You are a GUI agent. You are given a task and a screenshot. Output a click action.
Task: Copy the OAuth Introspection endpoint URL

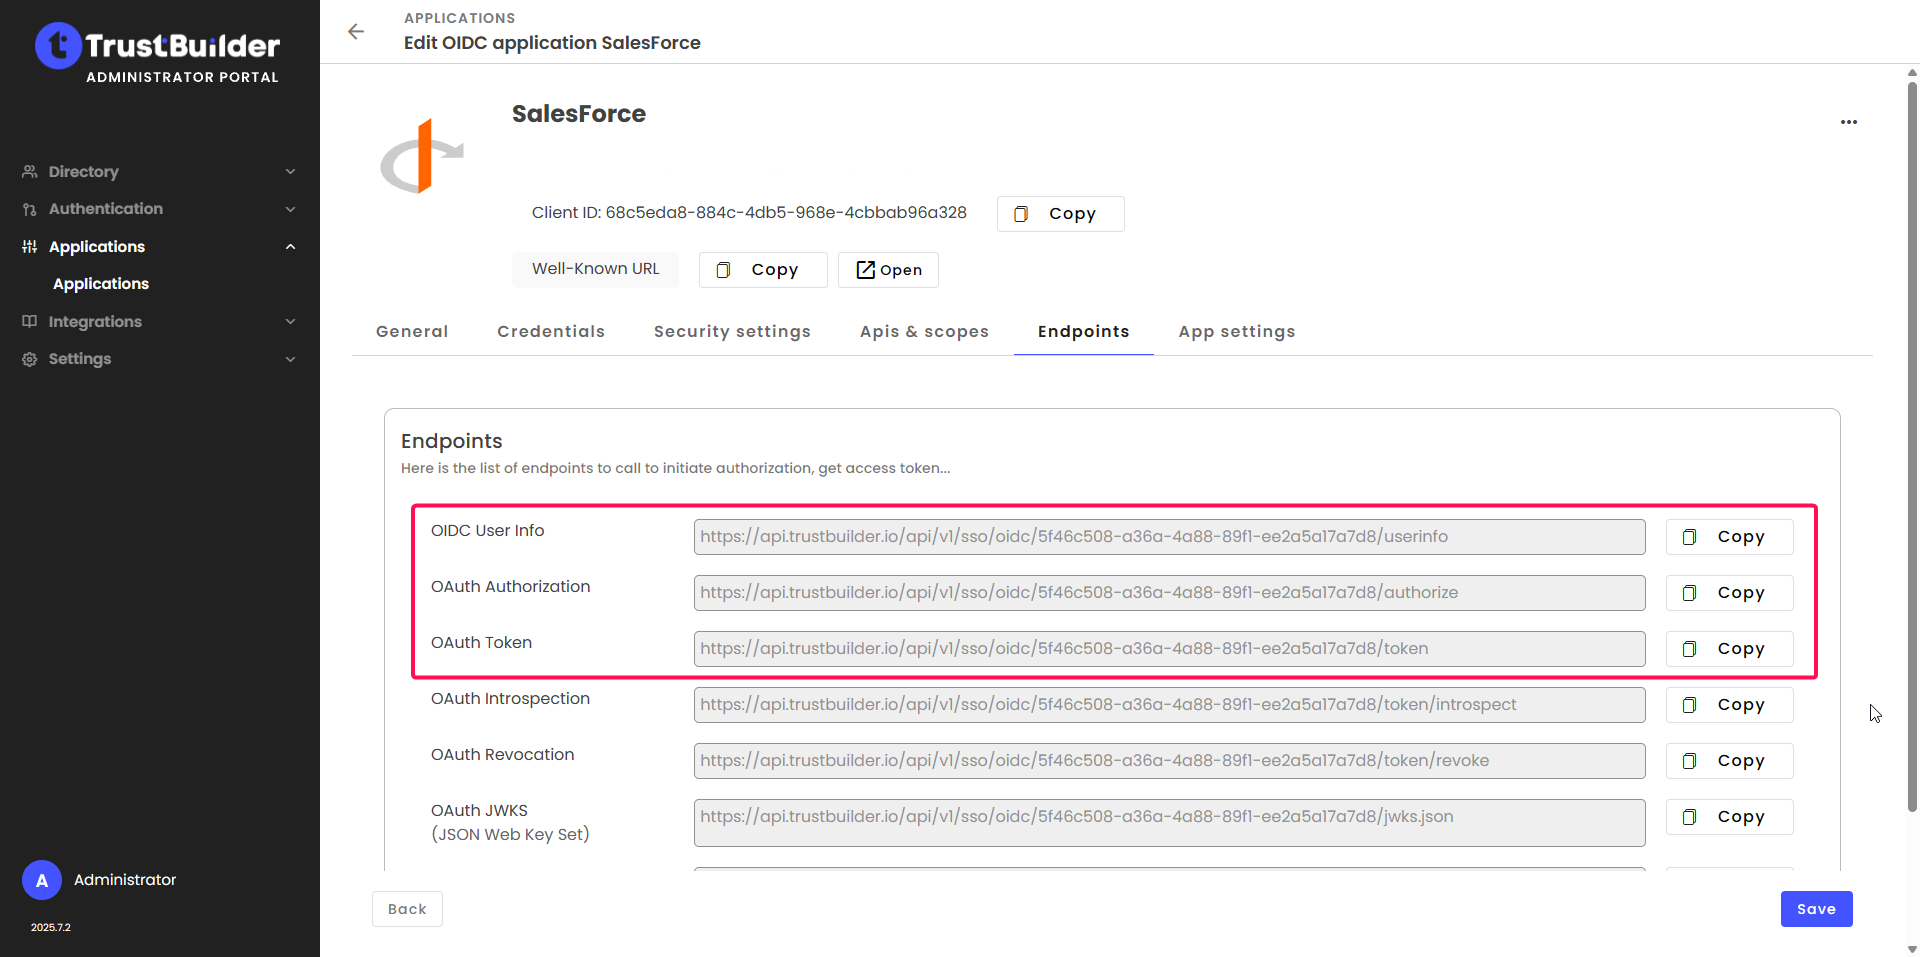pyautogui.click(x=1729, y=705)
